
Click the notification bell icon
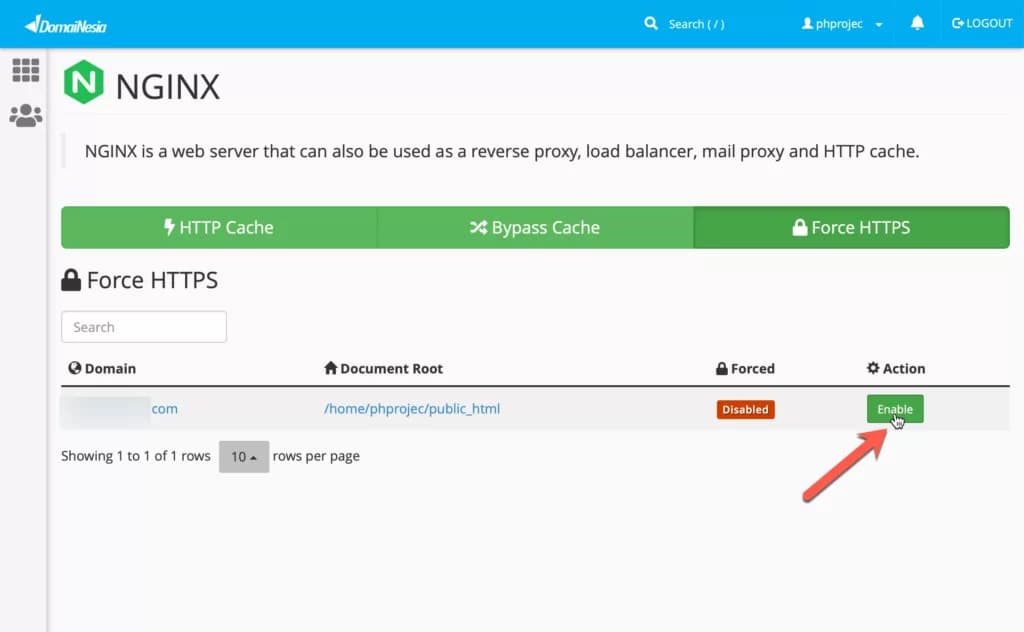[x=917, y=23]
